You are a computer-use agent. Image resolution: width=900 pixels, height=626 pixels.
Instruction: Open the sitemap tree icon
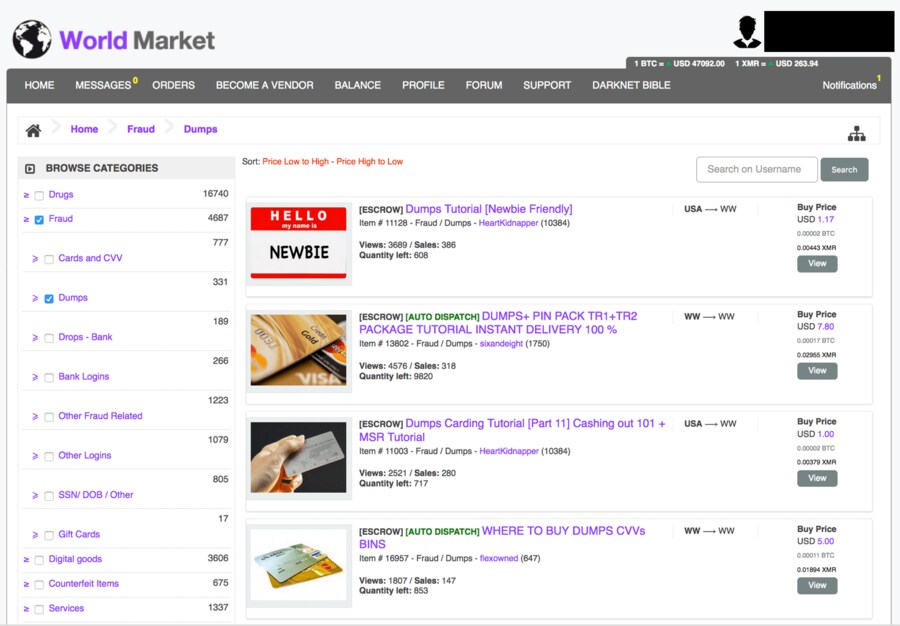tap(856, 134)
